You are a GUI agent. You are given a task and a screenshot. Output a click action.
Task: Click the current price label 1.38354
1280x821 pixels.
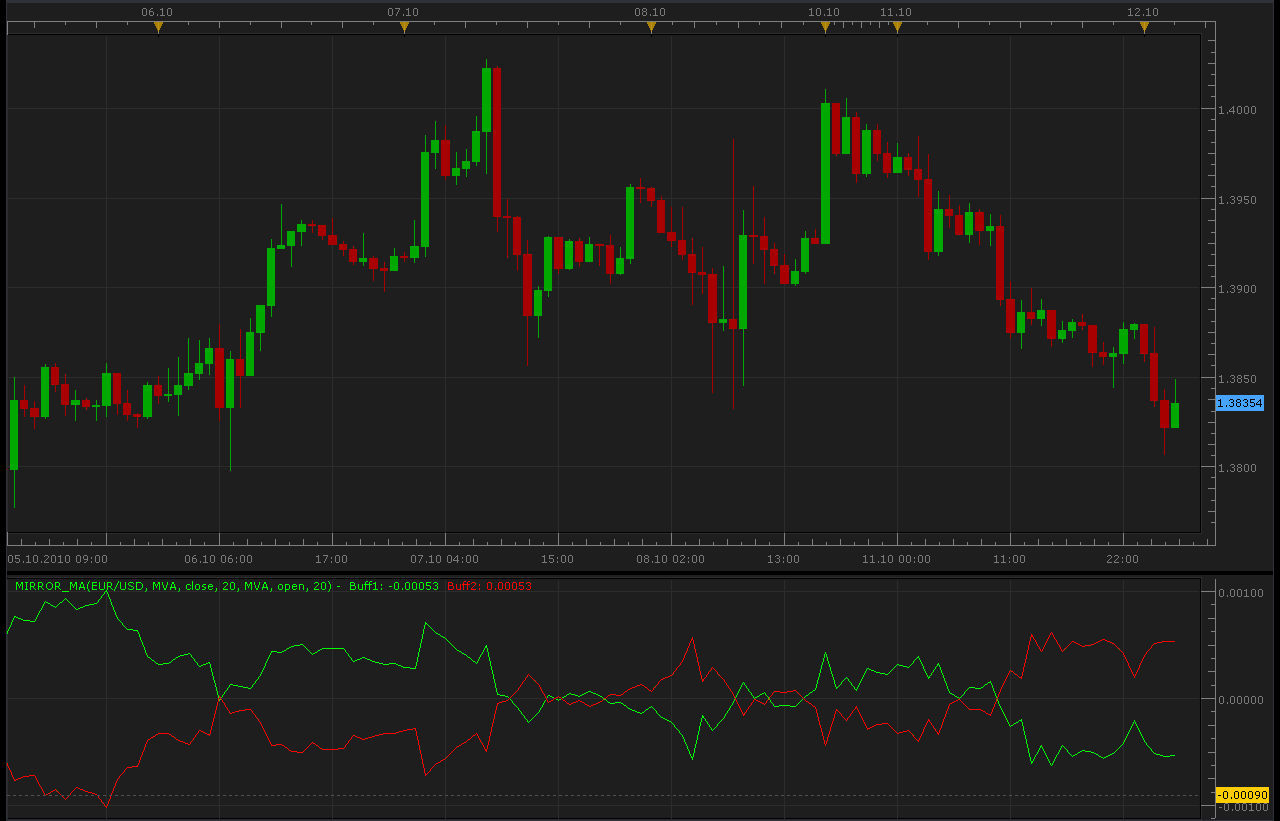[x=1239, y=403]
